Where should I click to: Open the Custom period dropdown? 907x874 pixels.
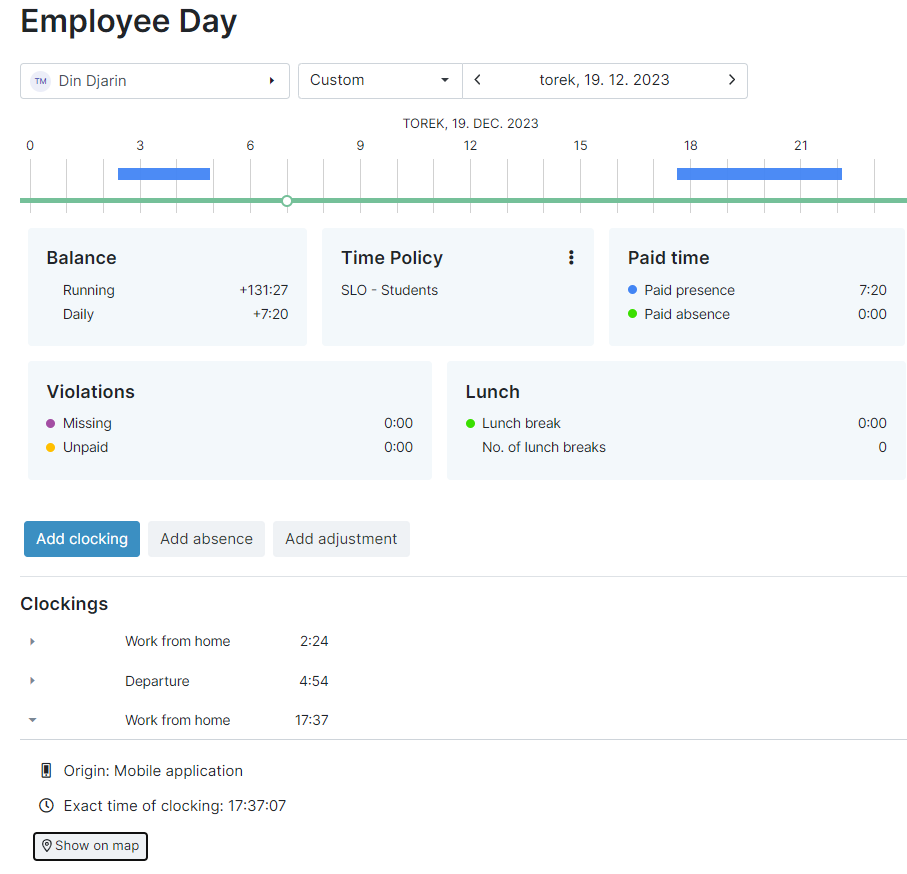coord(380,81)
